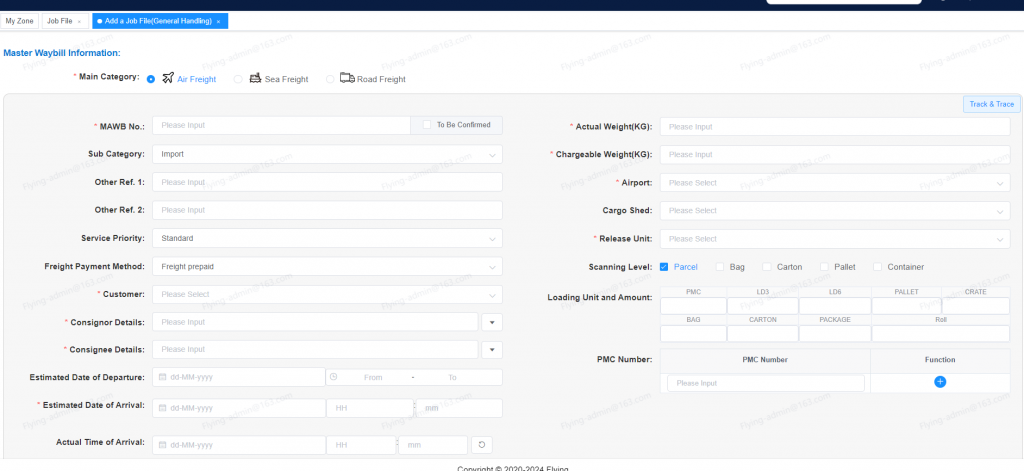
Task: Click the clock icon in departure time range
Action: pos(334,377)
